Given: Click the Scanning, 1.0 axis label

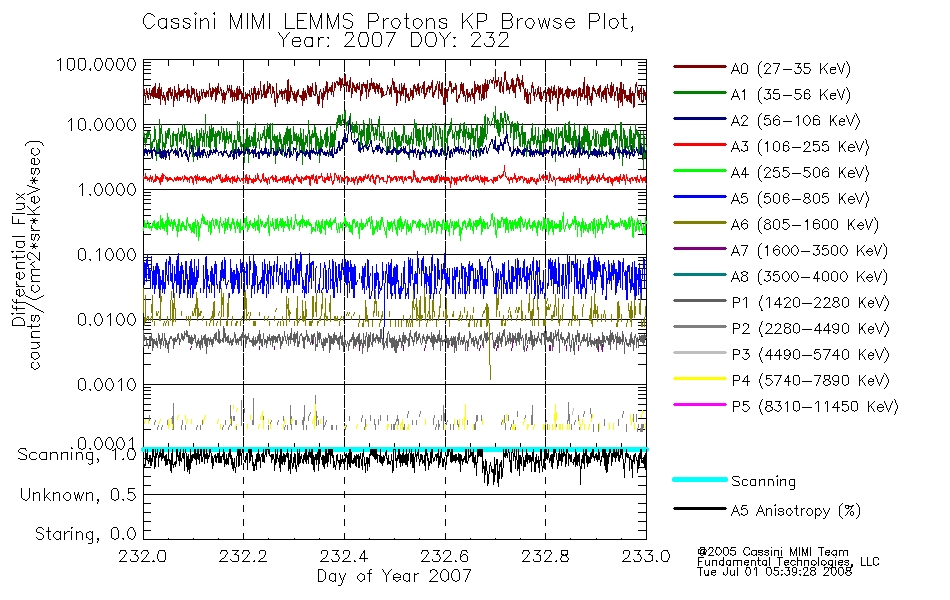Looking at the screenshot, I should [77, 455].
